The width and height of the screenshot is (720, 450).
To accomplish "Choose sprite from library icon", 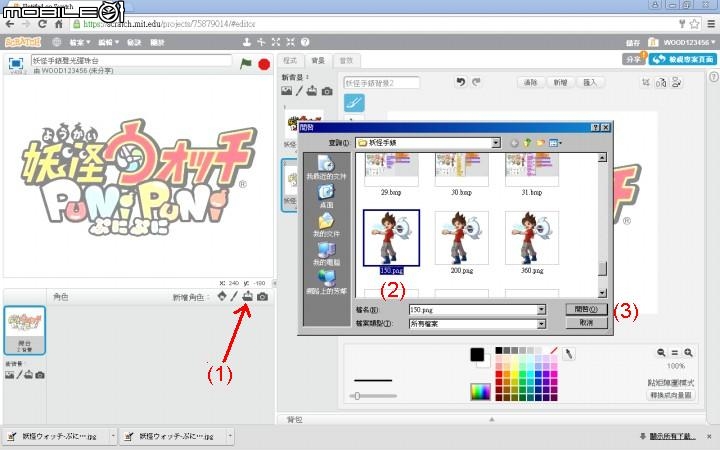I will pyautogui.click(x=222, y=297).
